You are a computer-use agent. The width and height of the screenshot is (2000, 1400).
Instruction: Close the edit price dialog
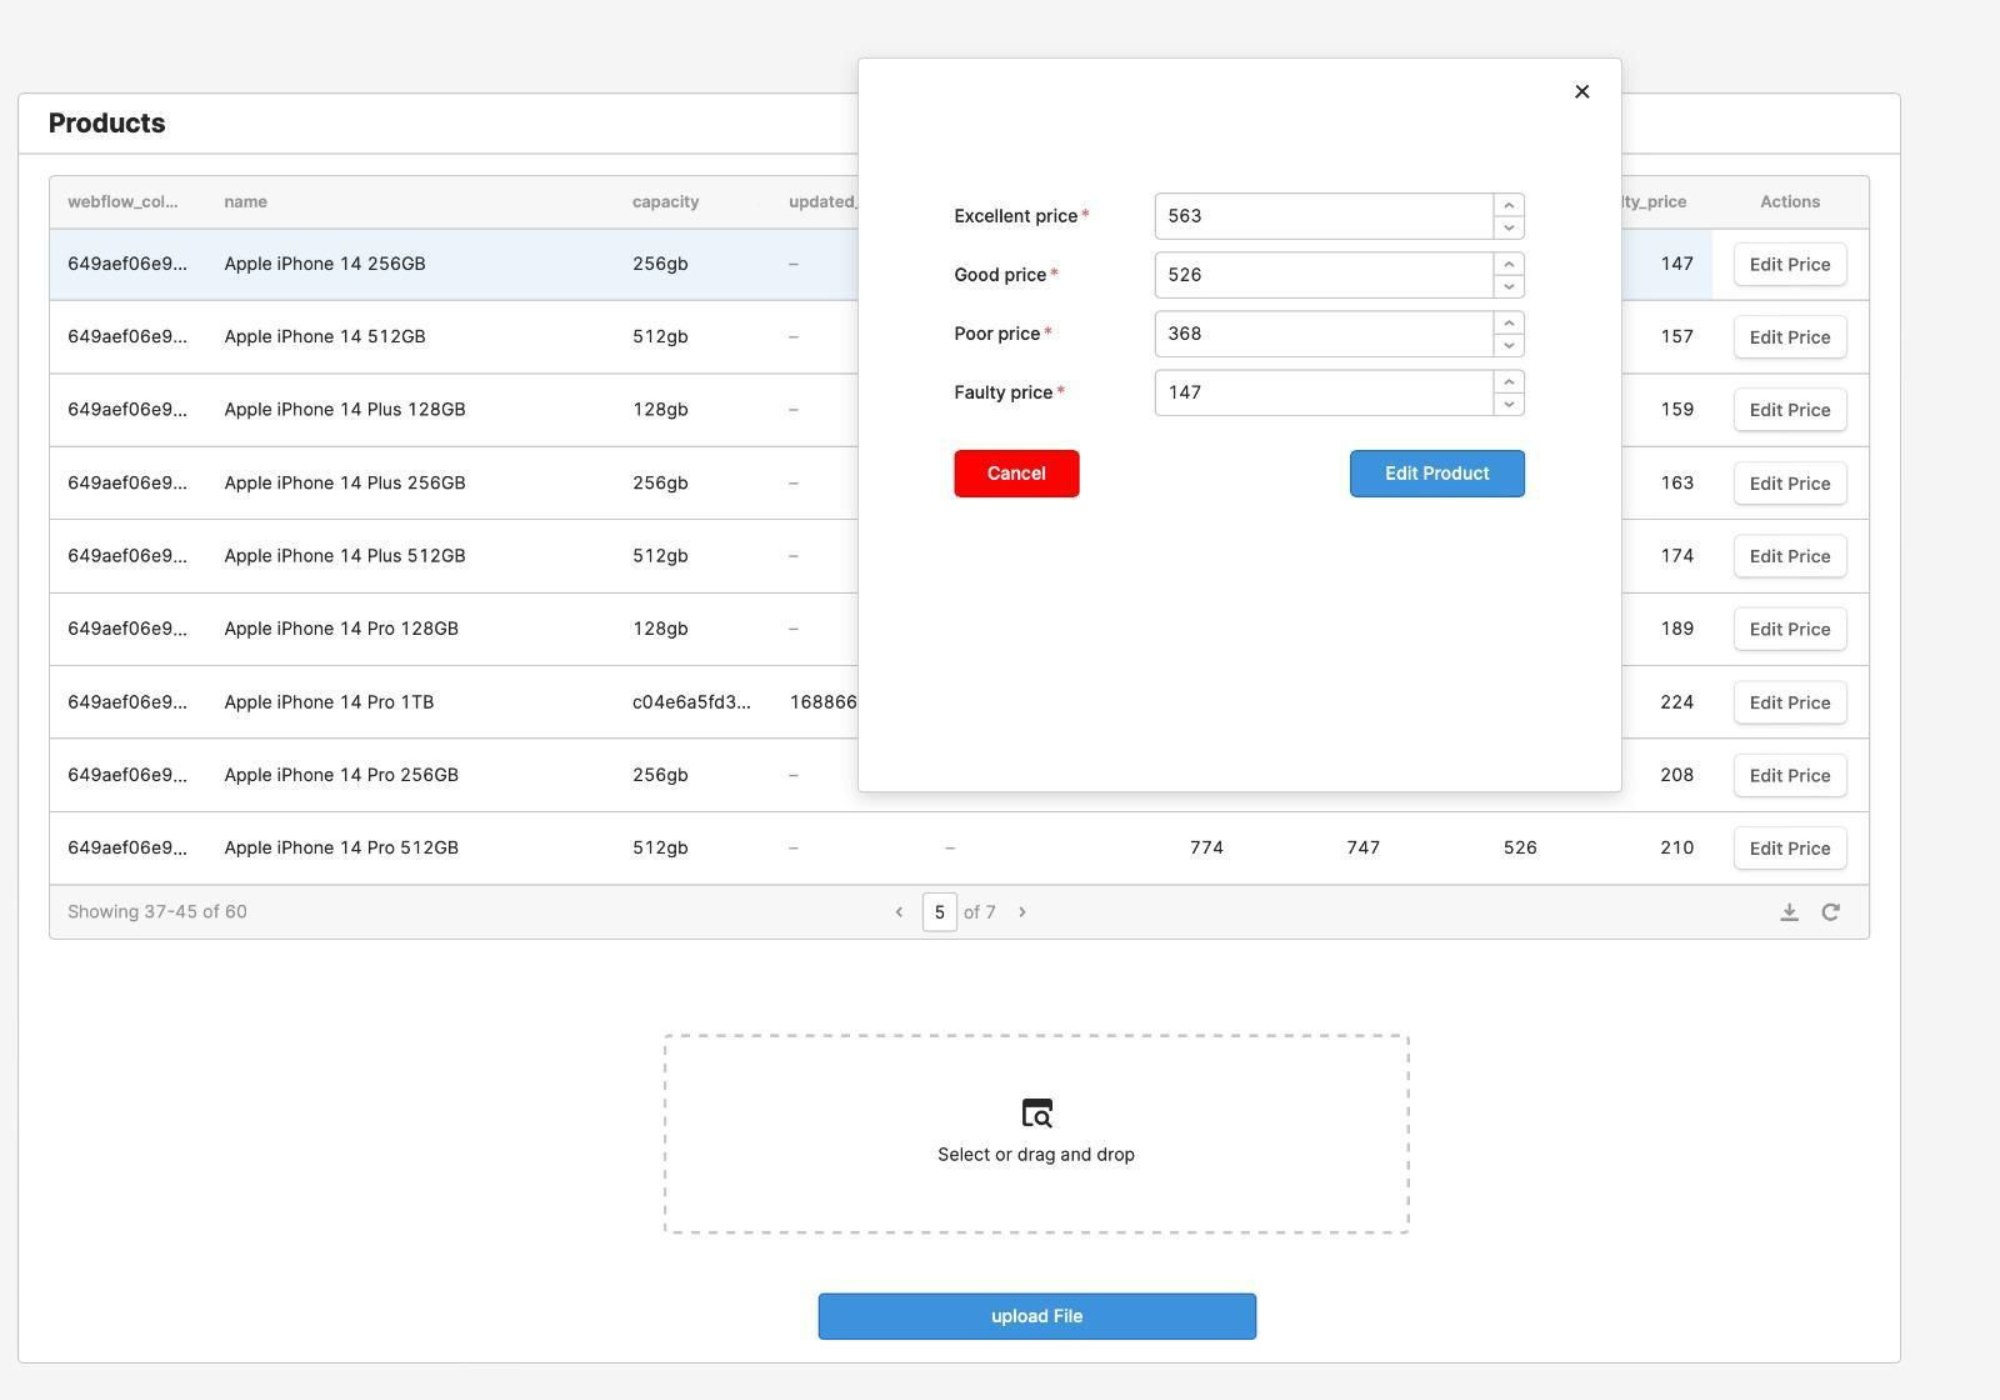point(1581,92)
